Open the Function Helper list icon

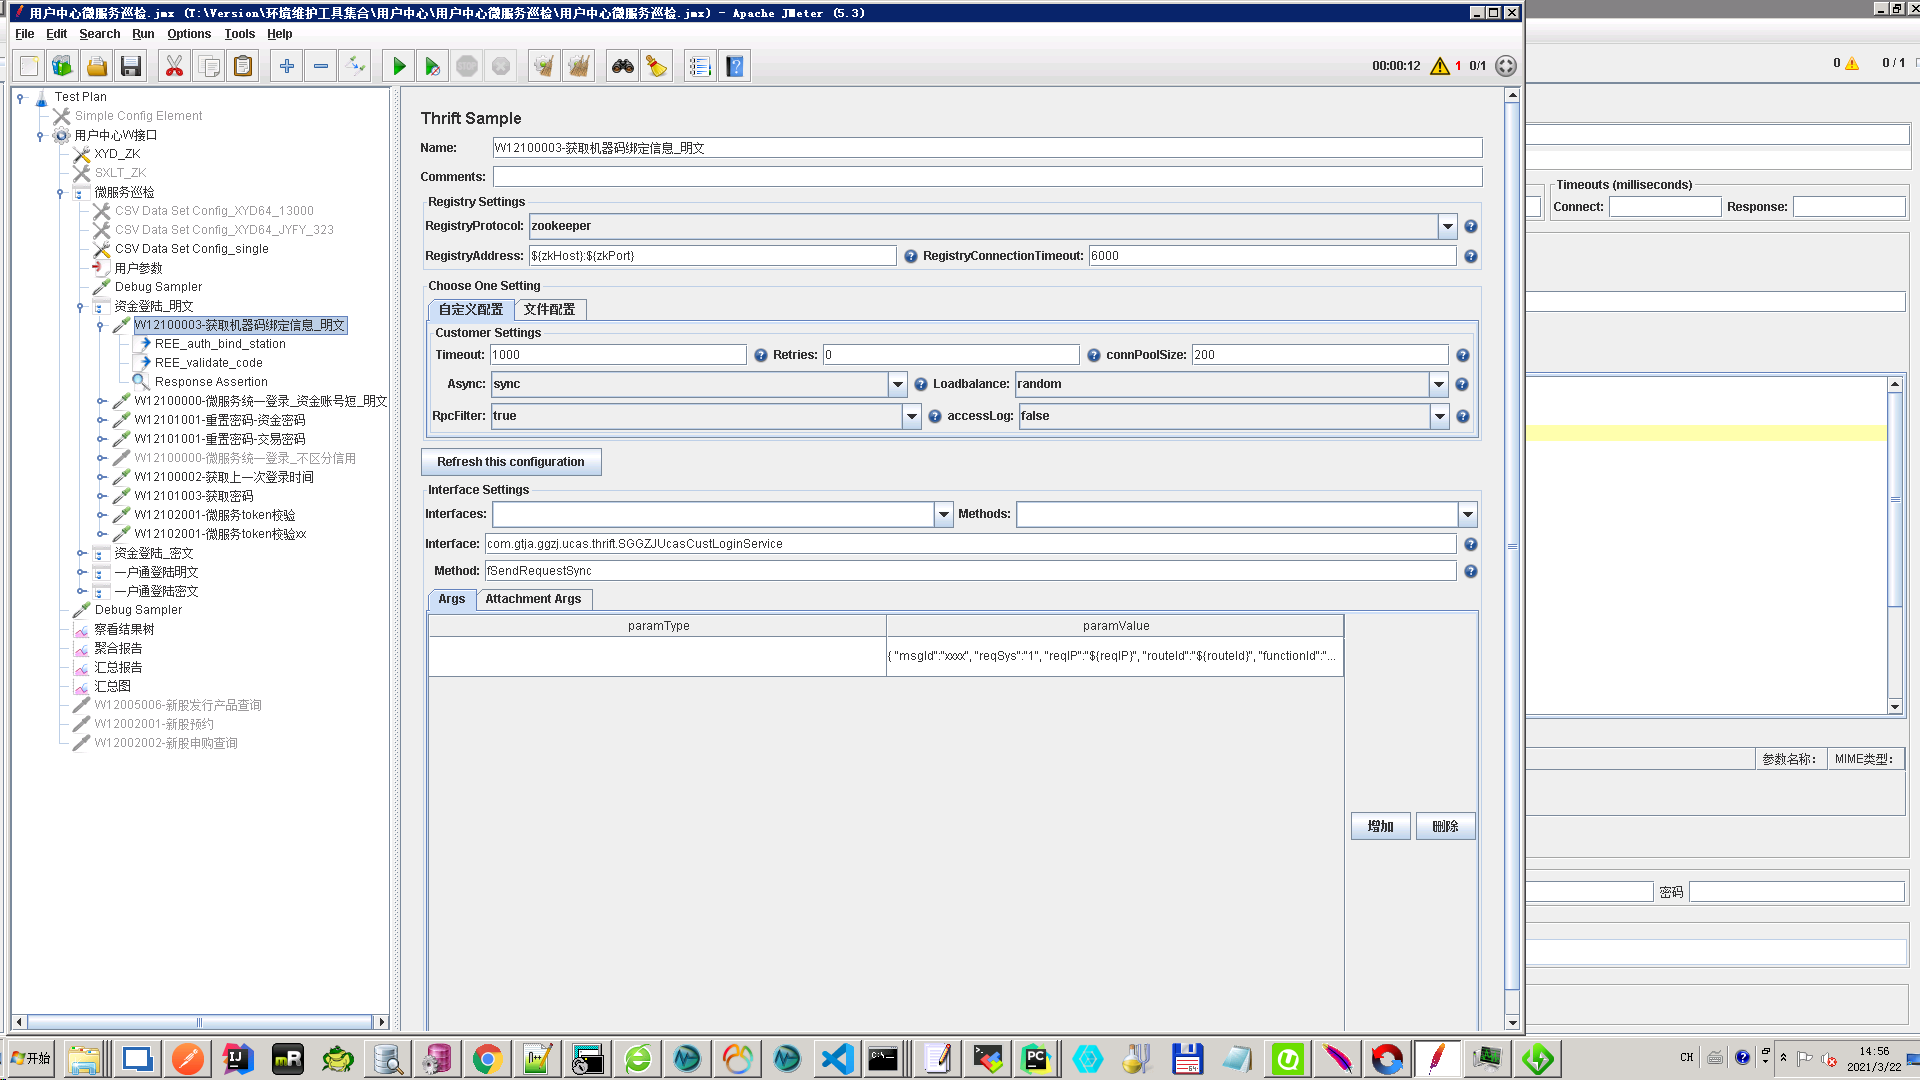pyautogui.click(x=699, y=66)
